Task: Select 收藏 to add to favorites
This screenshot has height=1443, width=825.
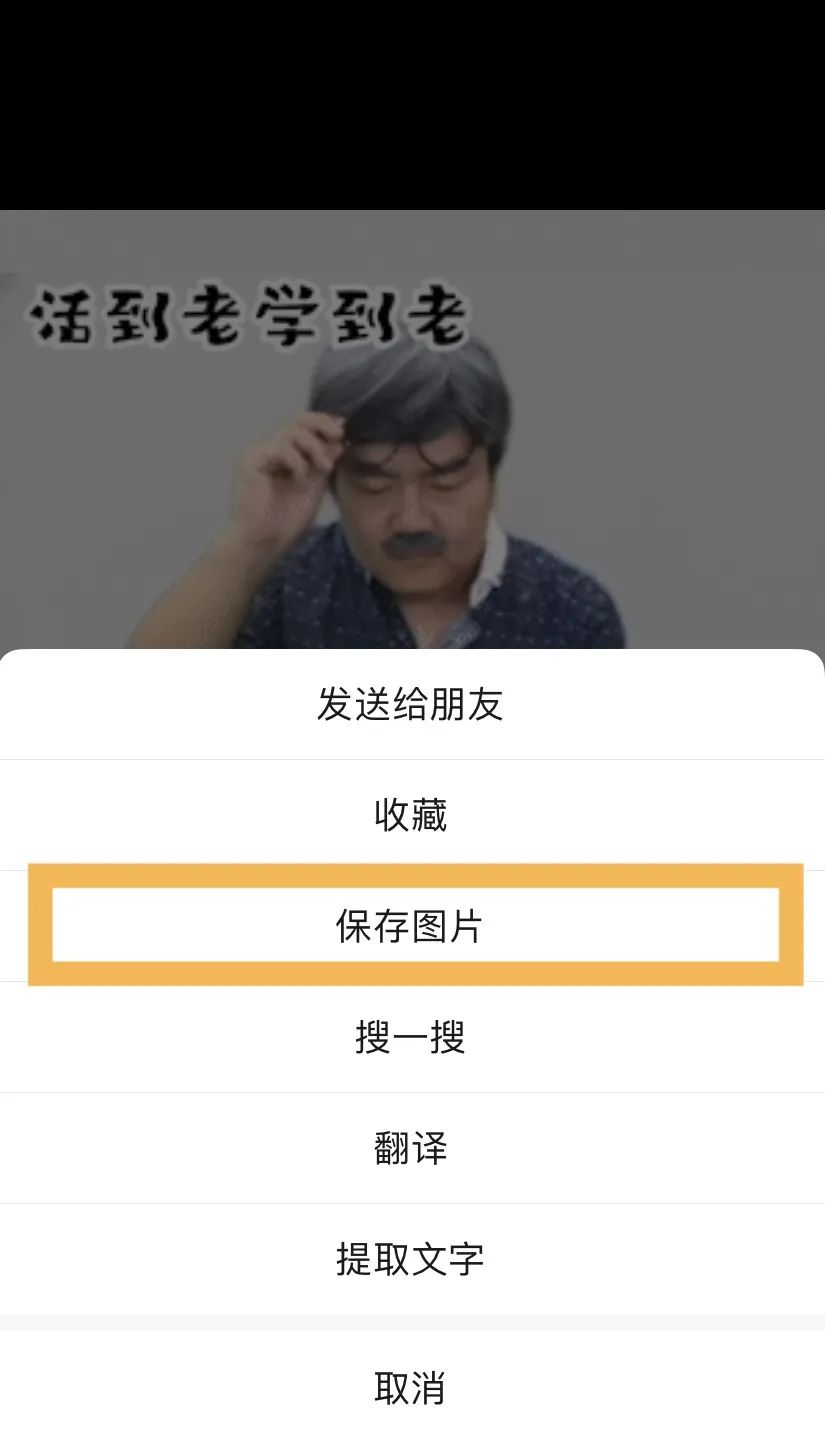Action: 410,815
